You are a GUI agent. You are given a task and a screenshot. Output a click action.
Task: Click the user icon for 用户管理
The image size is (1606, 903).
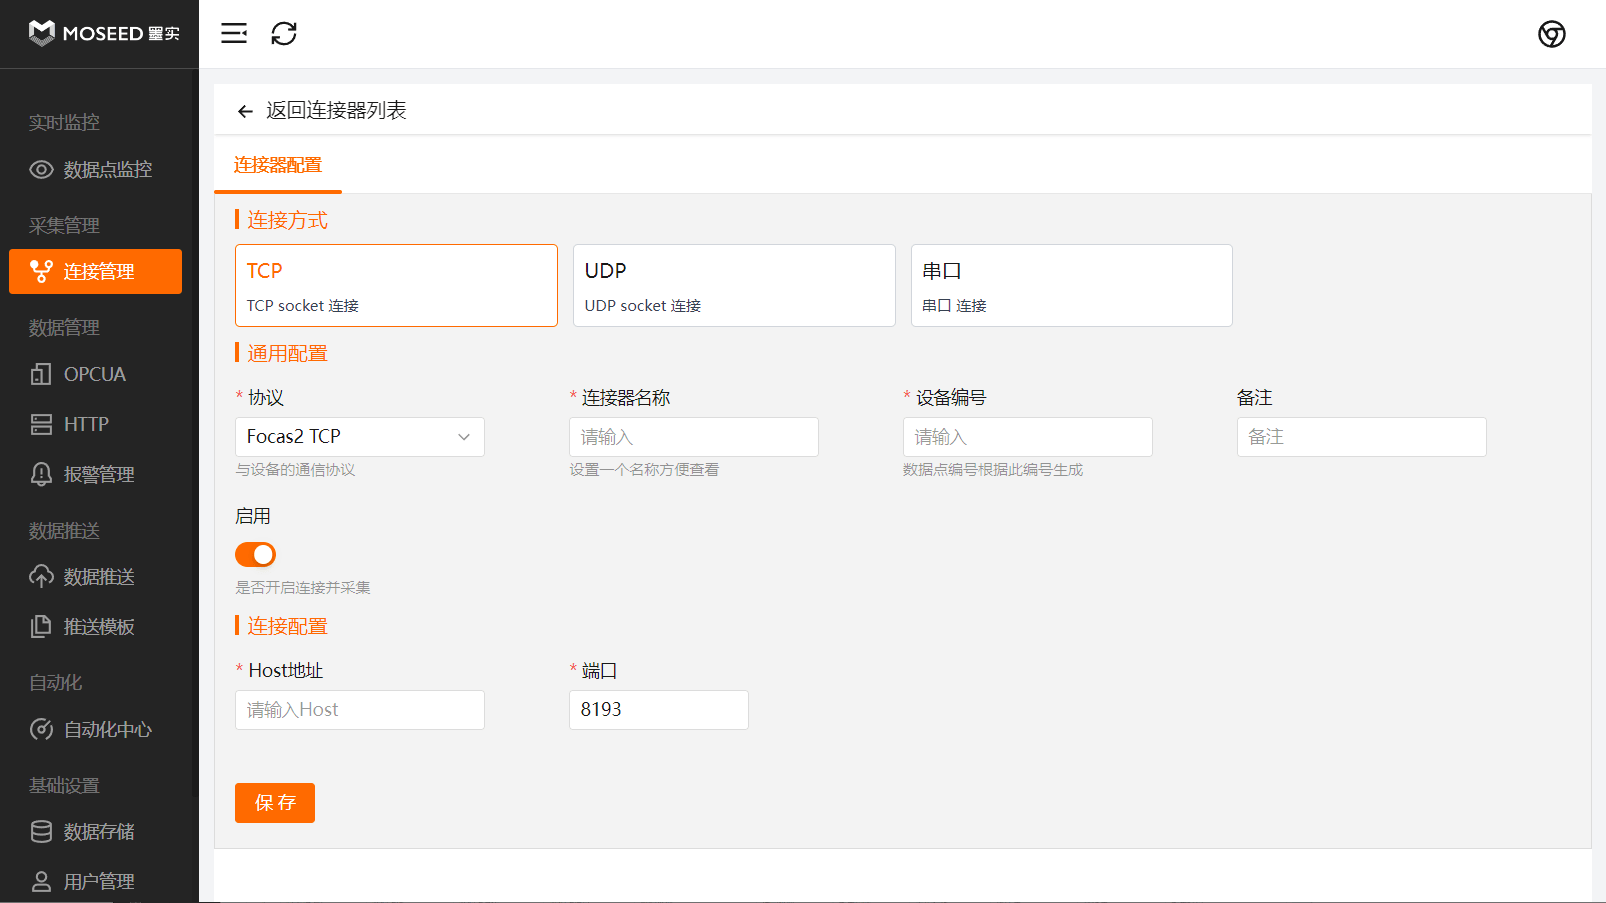click(41, 882)
